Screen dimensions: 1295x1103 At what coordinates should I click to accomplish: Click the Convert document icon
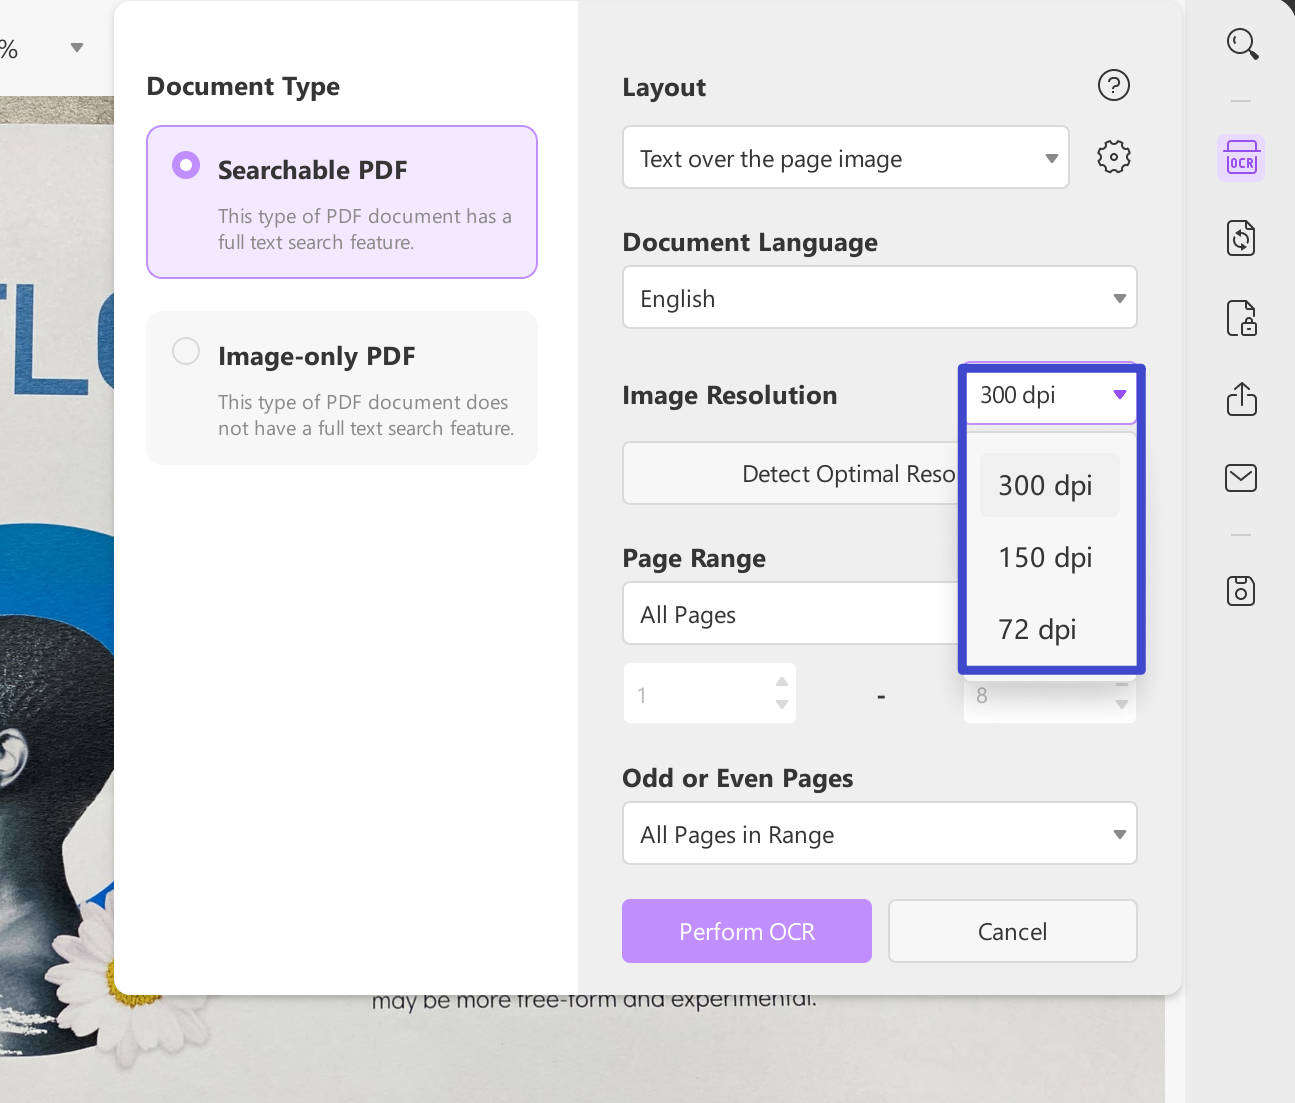pyautogui.click(x=1240, y=238)
